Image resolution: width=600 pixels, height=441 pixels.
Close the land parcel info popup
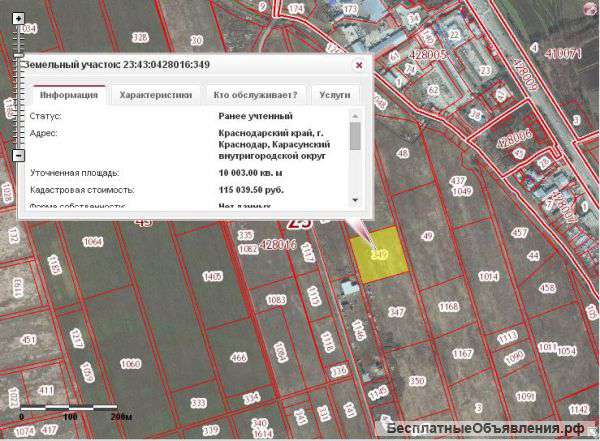359,65
